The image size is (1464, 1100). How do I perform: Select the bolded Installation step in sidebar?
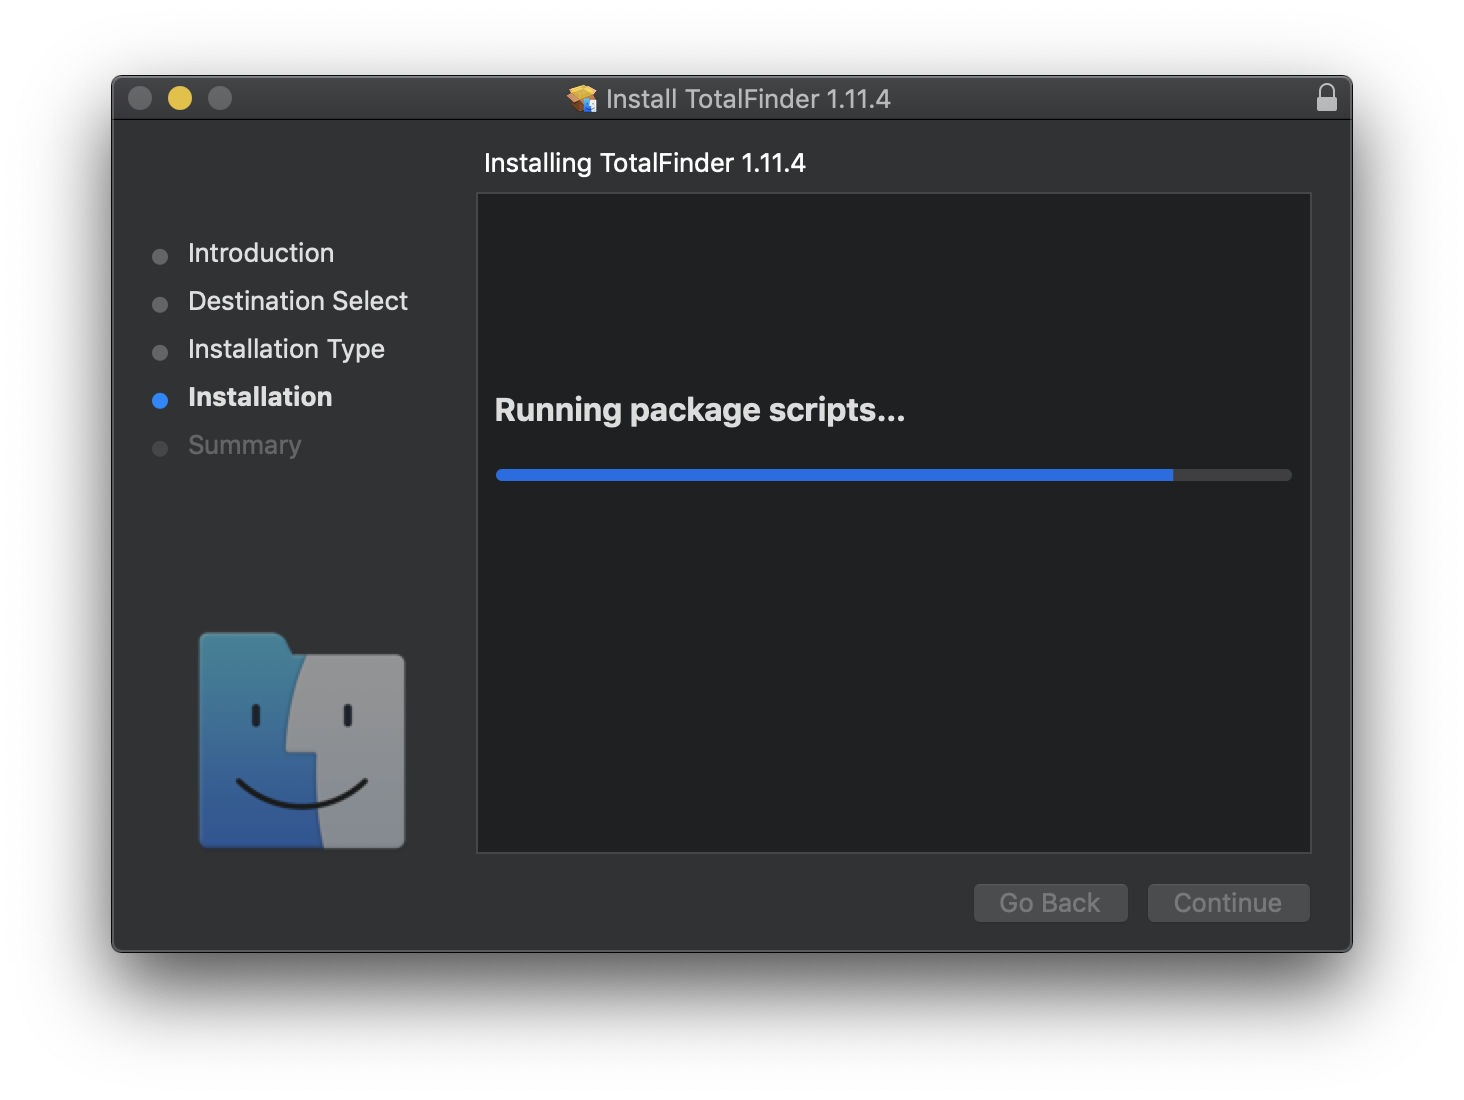click(259, 397)
